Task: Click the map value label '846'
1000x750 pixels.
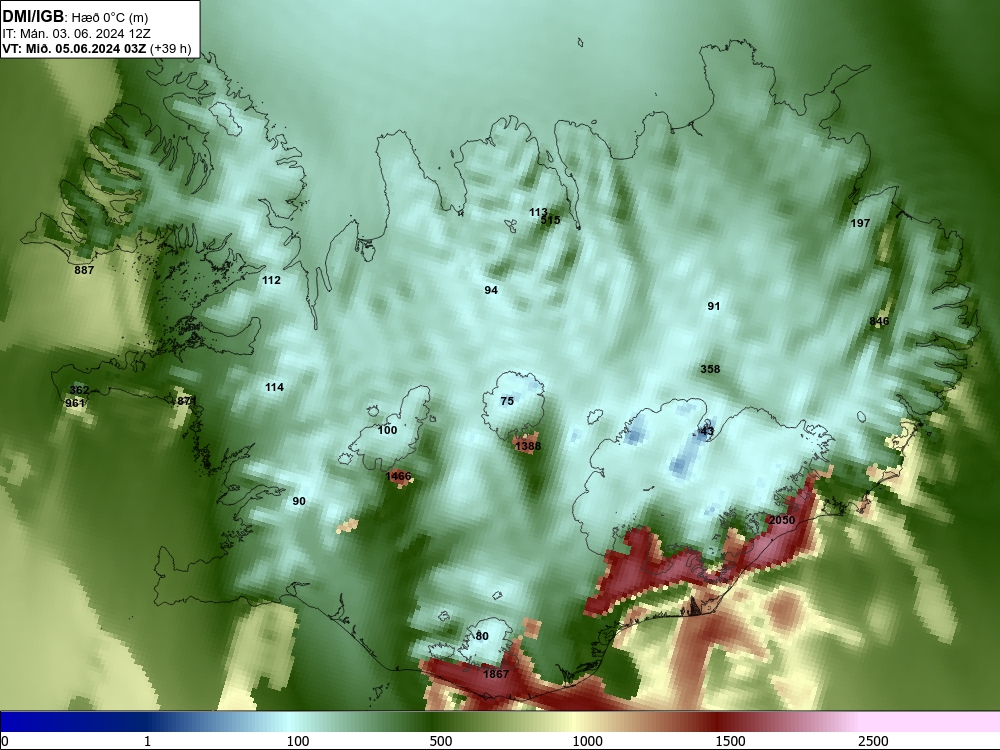Action: [879, 321]
